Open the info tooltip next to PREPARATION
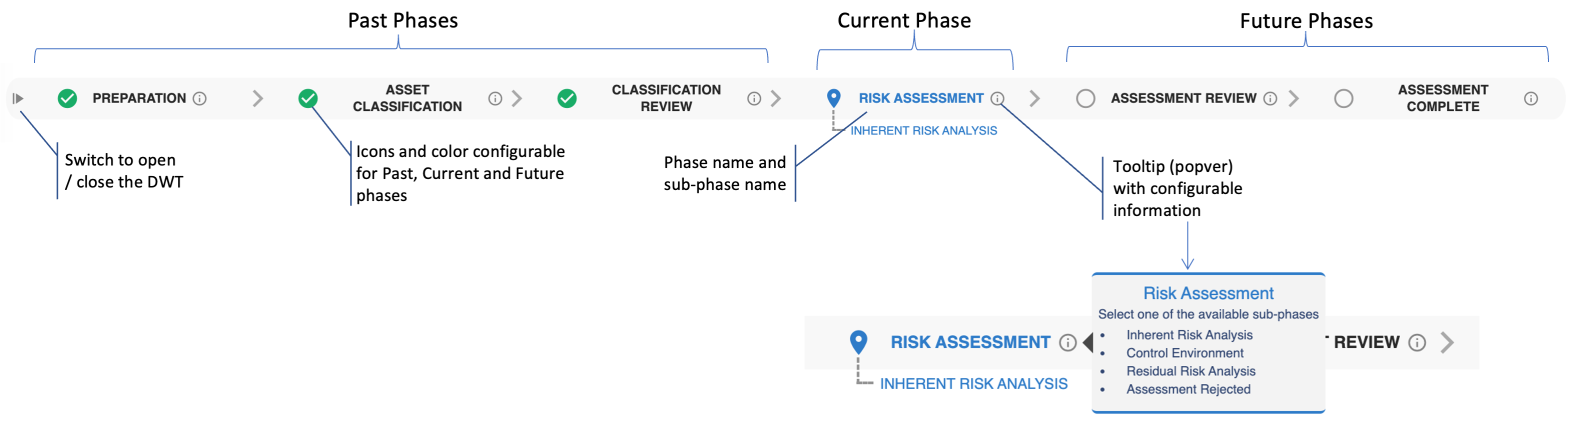This screenshot has width=1574, height=426. [x=200, y=98]
